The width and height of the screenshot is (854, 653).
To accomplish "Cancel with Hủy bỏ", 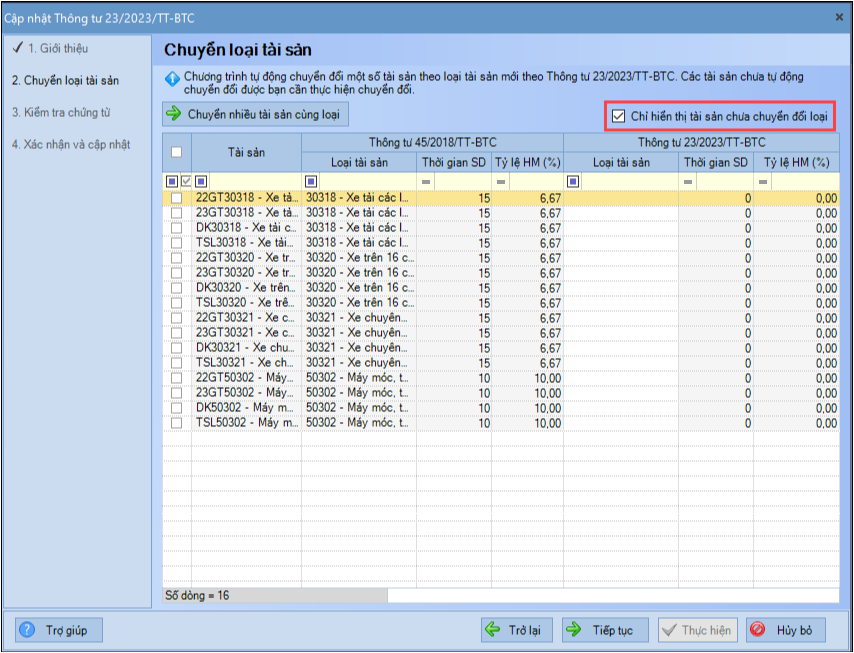I will click(786, 630).
